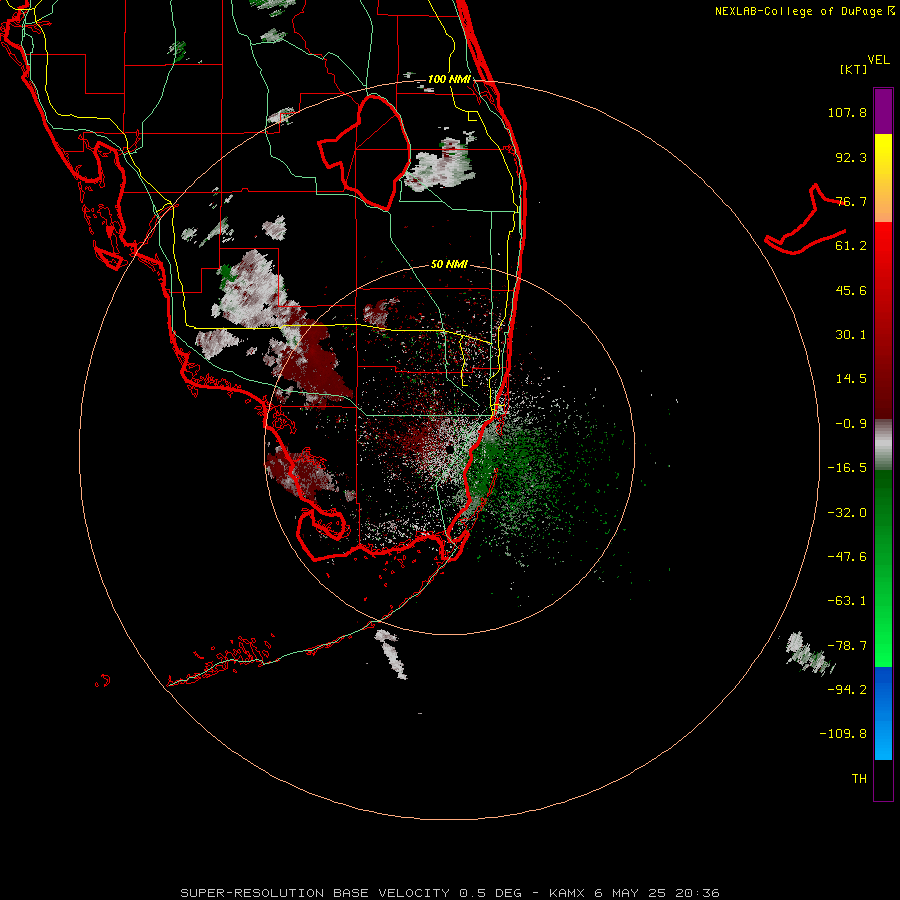The height and width of the screenshot is (900, 900).
Task: Click the -109.8 value on the velocity scale
Action: pos(843,734)
